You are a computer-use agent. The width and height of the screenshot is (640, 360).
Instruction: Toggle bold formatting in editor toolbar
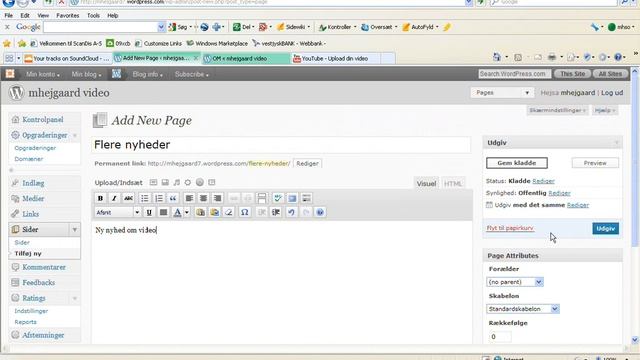point(100,198)
